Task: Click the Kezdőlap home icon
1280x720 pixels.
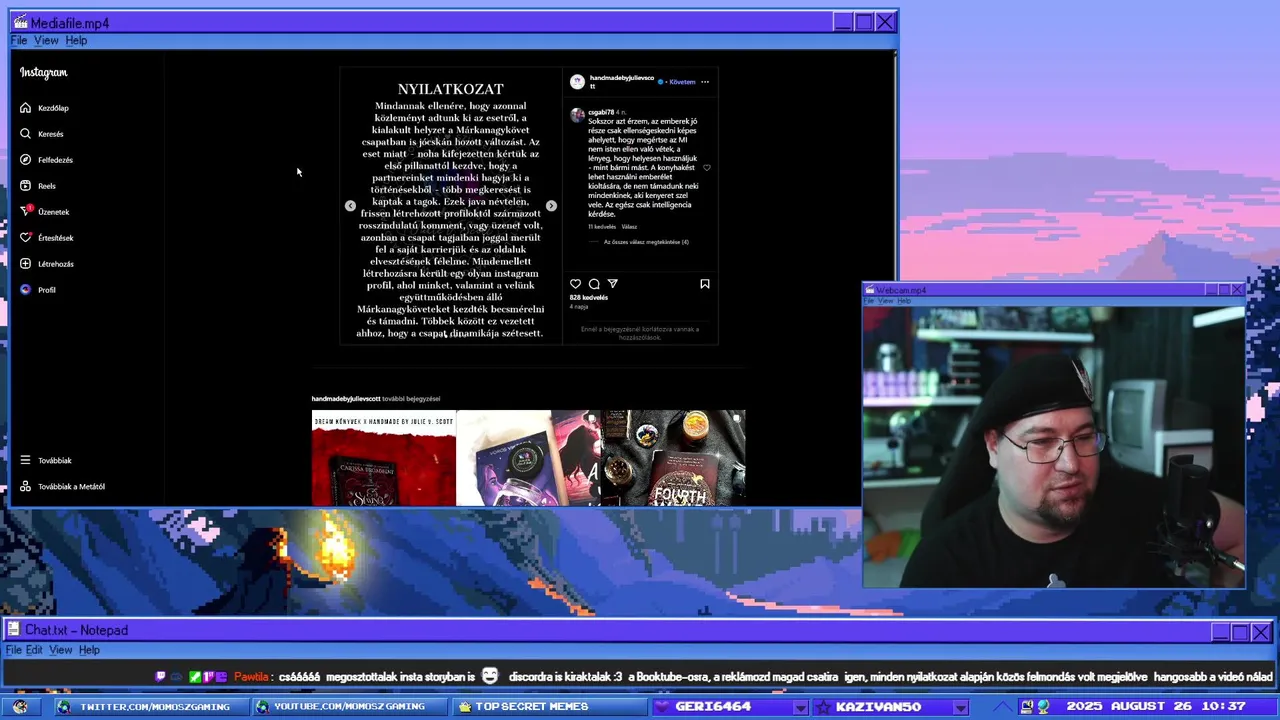Action: tap(26, 107)
